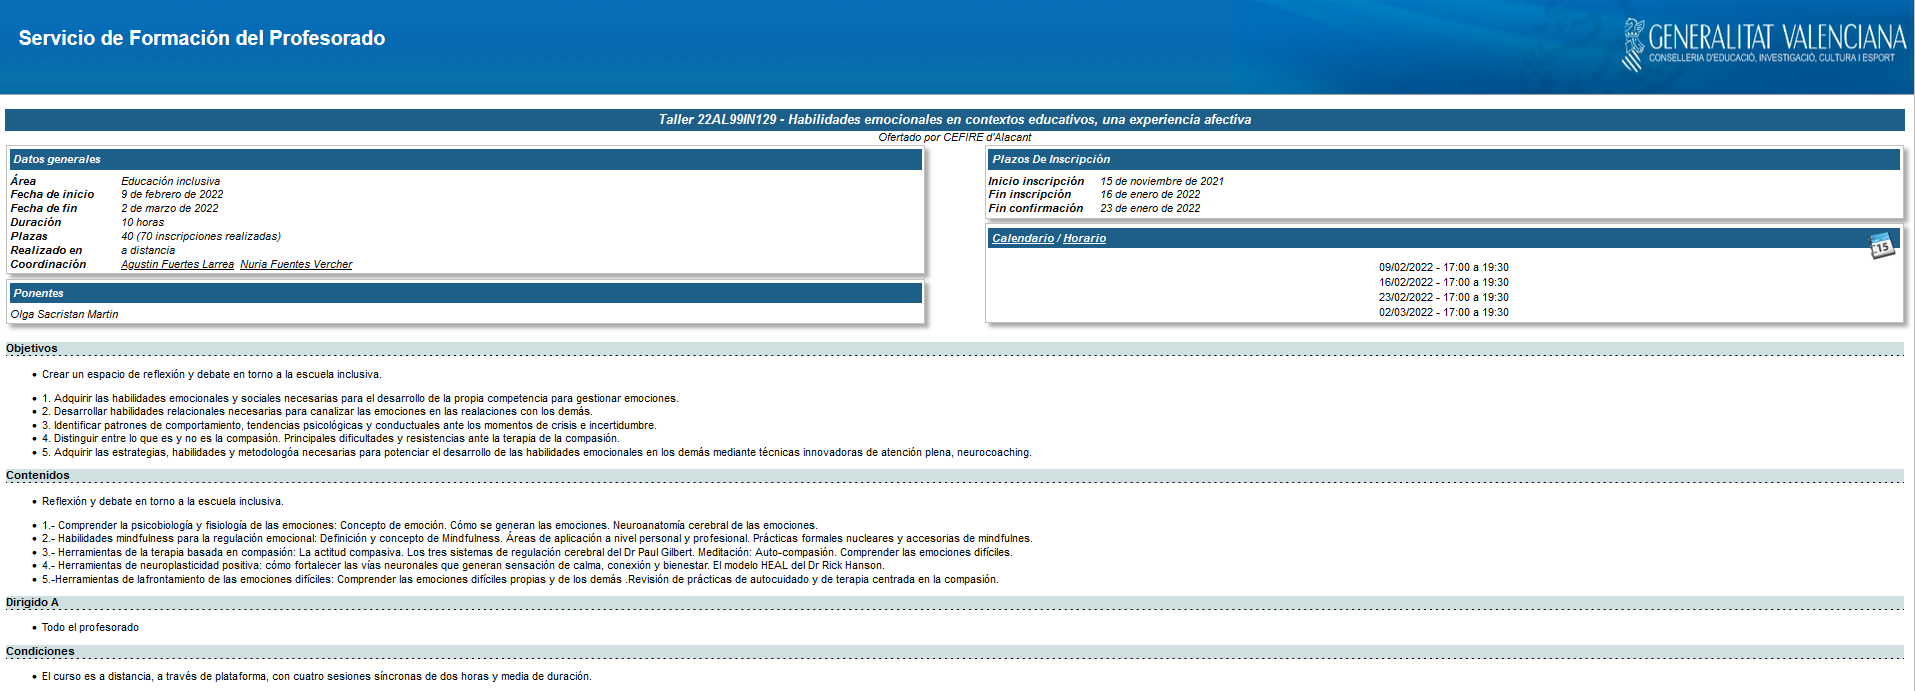Image resolution: width=1915 pixels, height=691 pixels.
Task: Open the Horario link
Action: [1084, 238]
